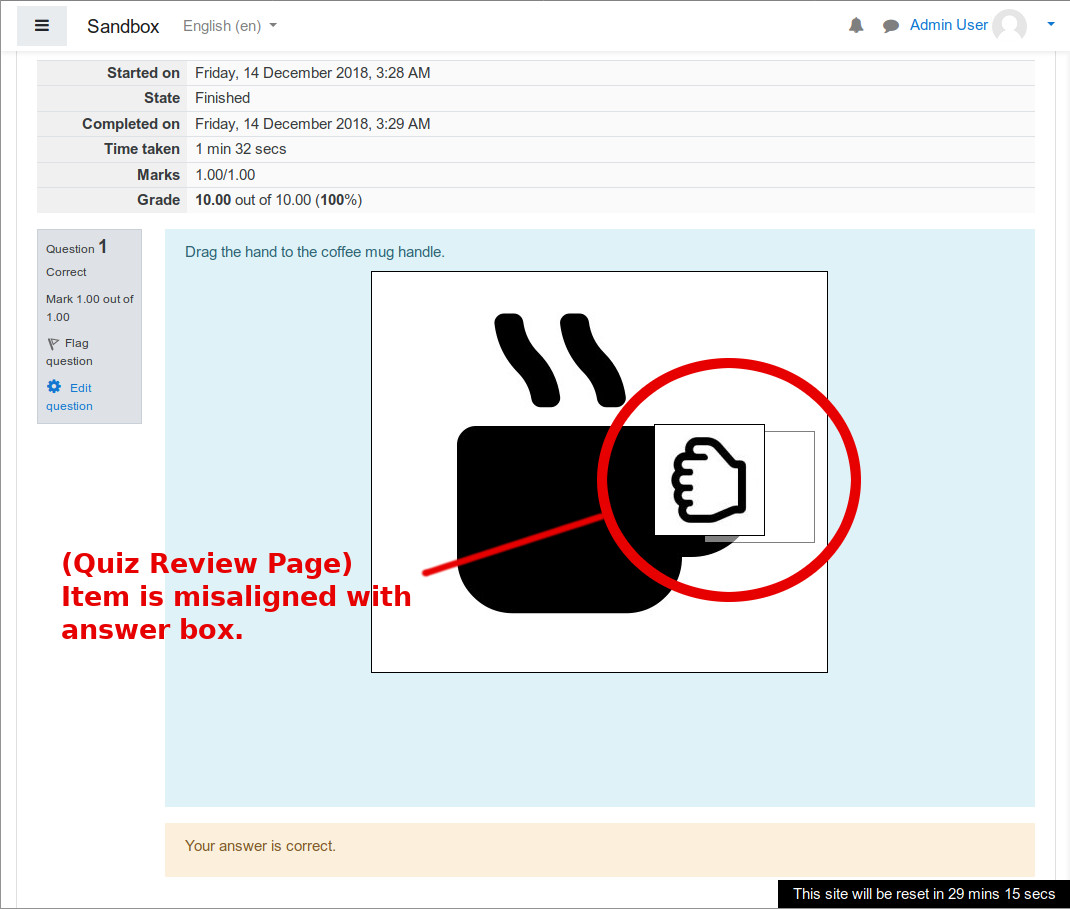Click the "10.00 out of 10.00 (100%)" grade
Viewport: 1070px width, 909px height.
(278, 200)
